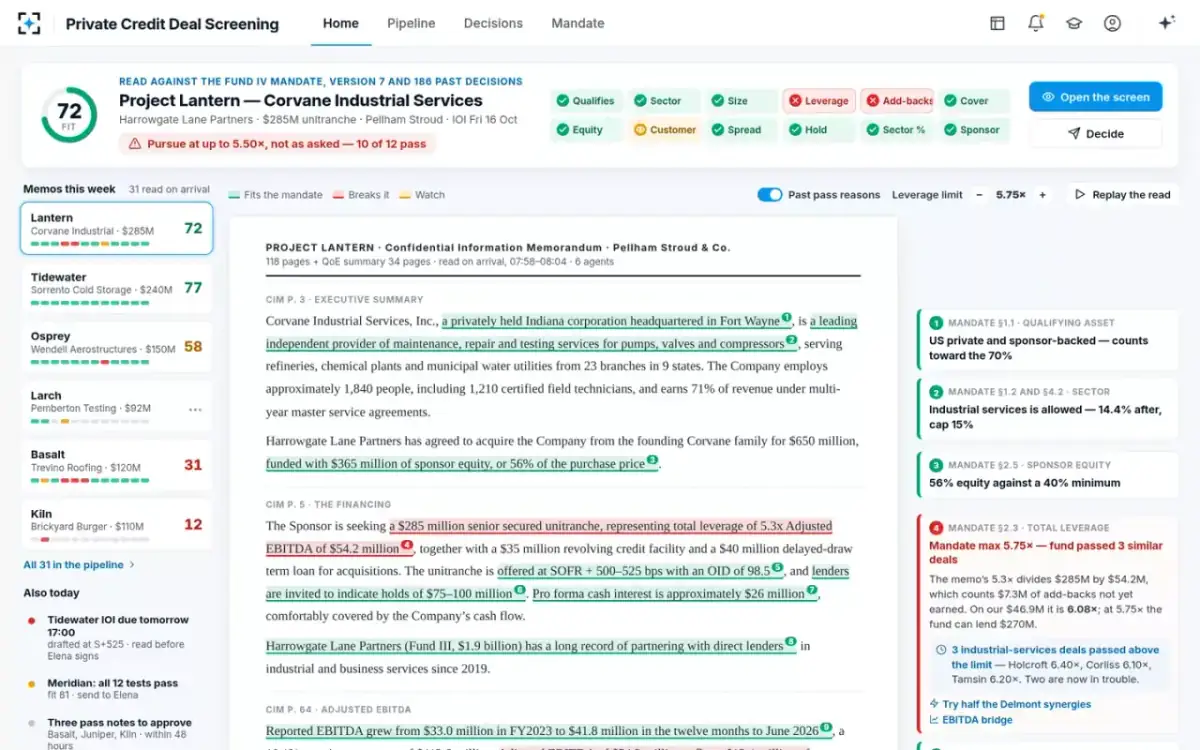Image resolution: width=1200 pixels, height=750 pixels.
Task: Decrease the leverage limit with minus
Action: (979, 195)
